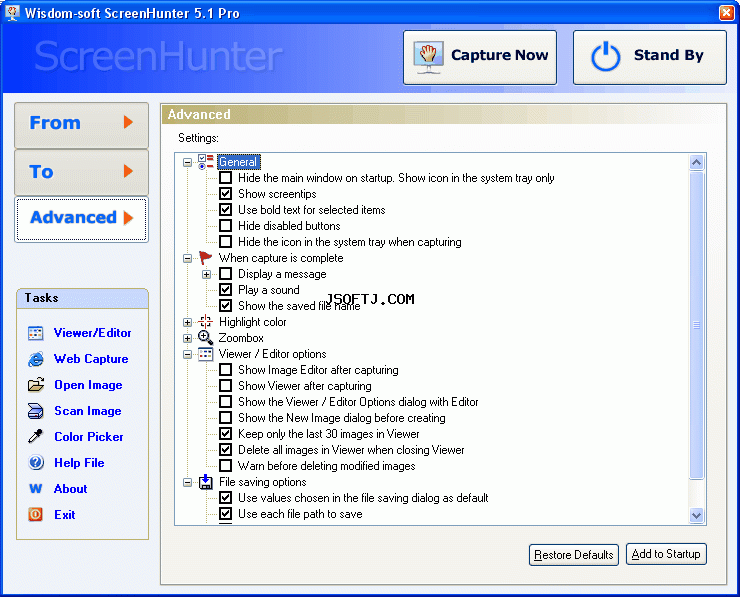Uncheck Show screentips
740x597 pixels.
[x=226, y=194]
